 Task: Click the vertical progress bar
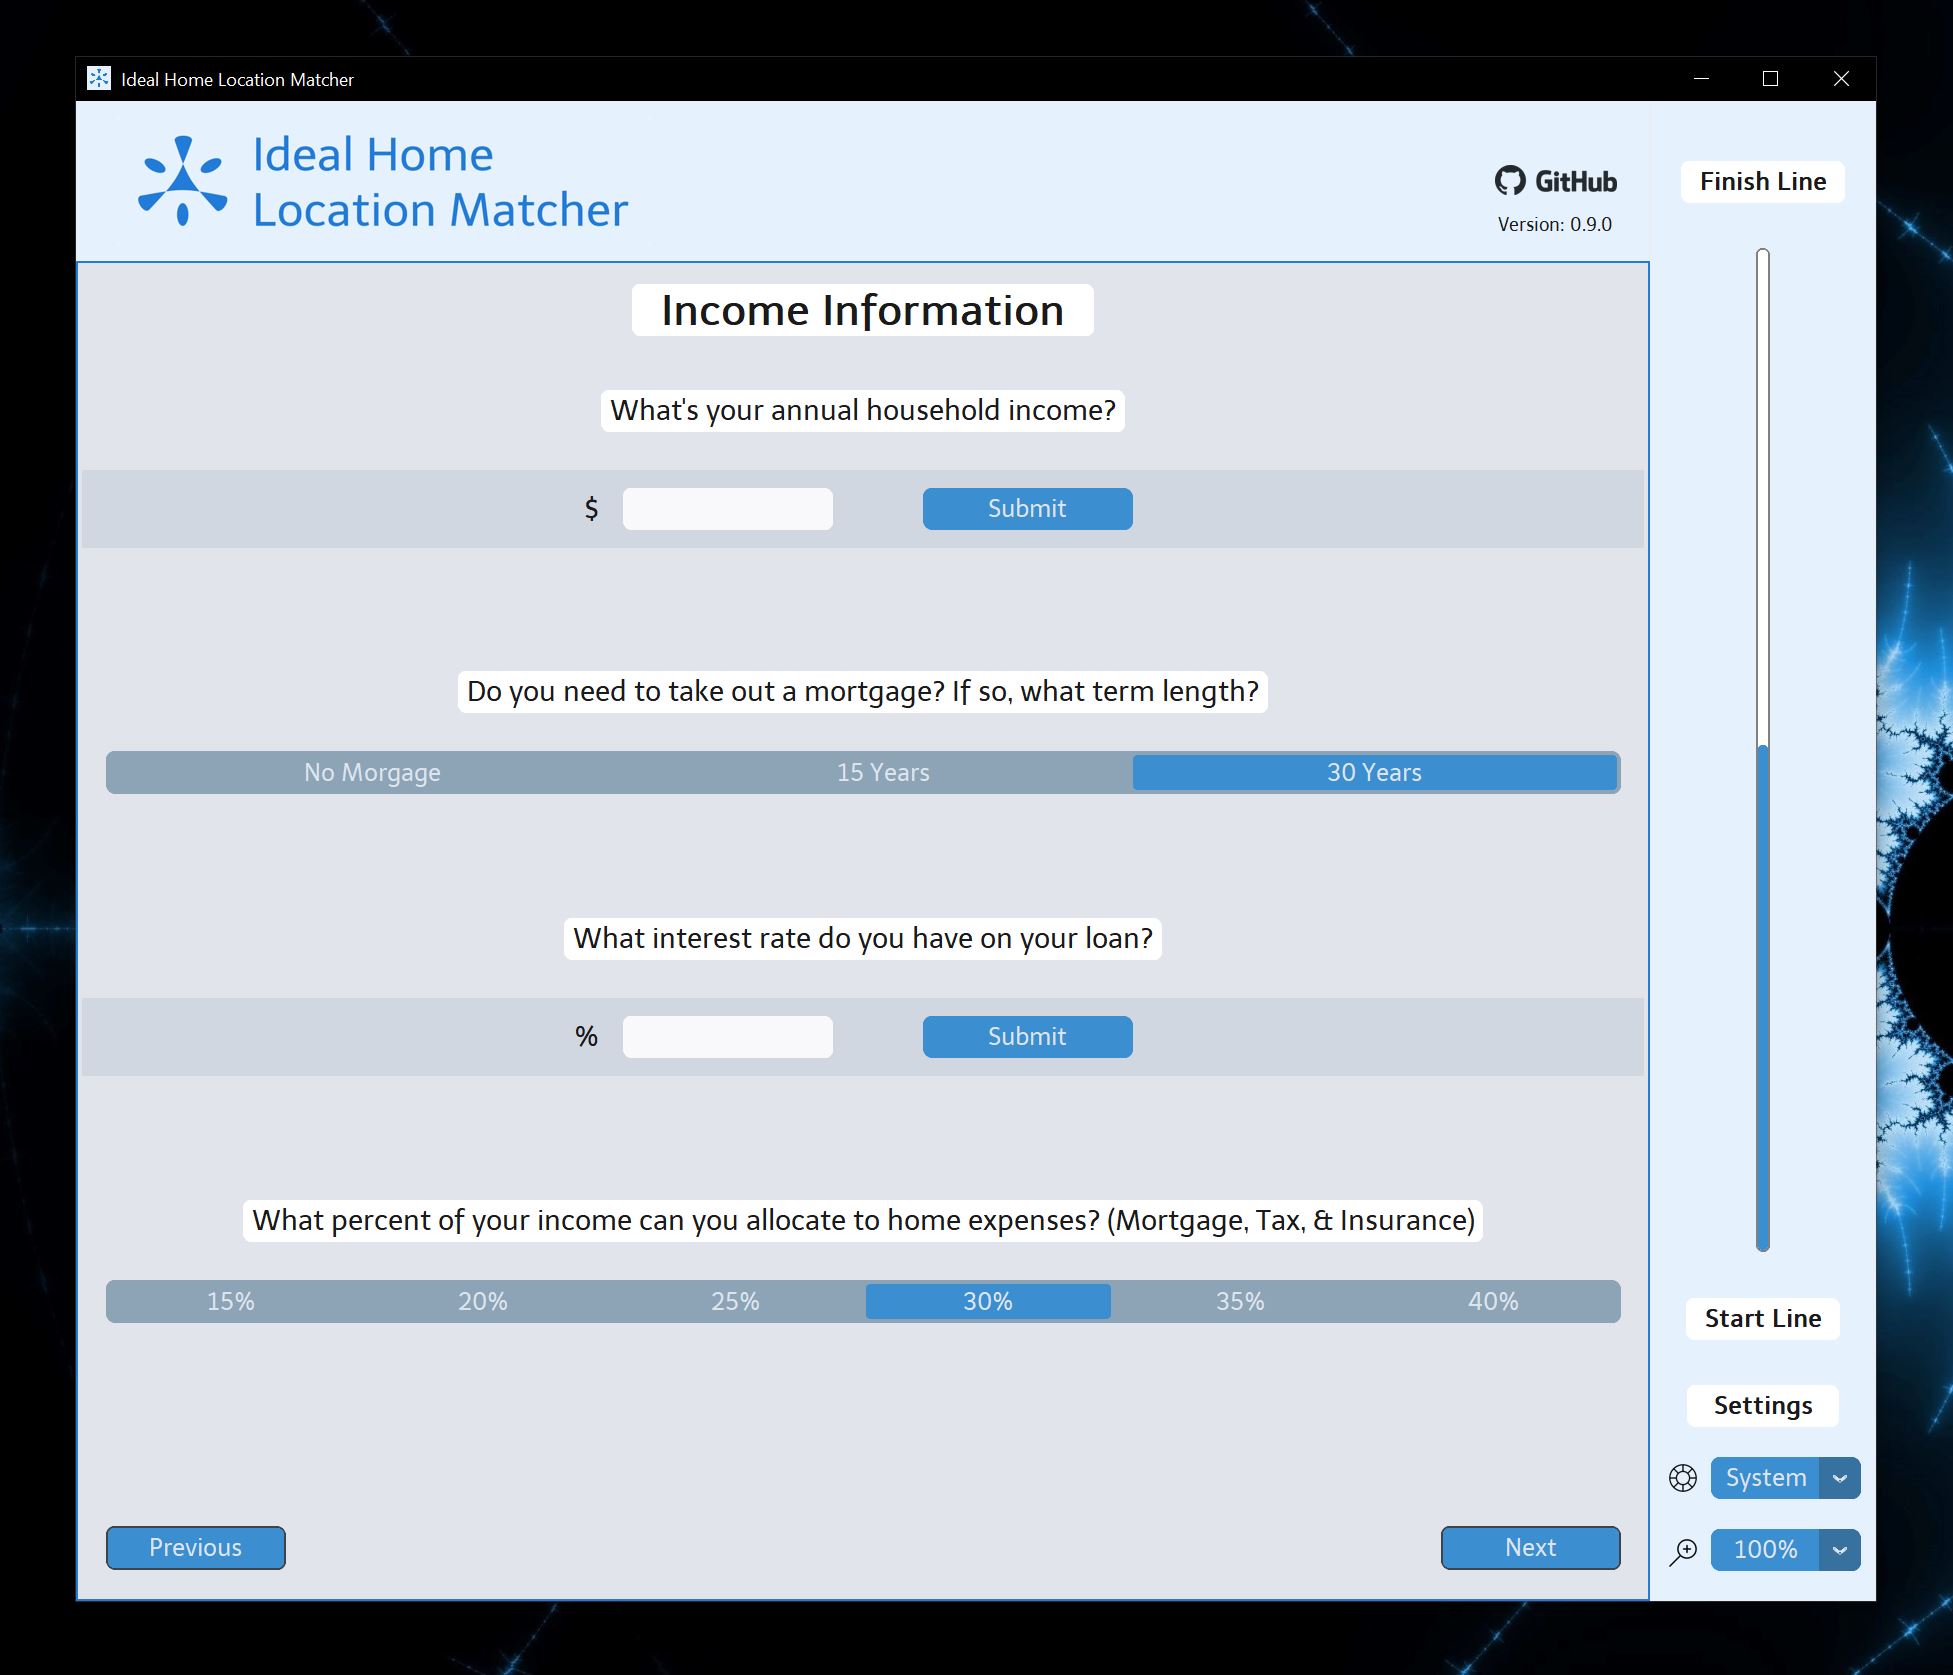pos(1763,750)
